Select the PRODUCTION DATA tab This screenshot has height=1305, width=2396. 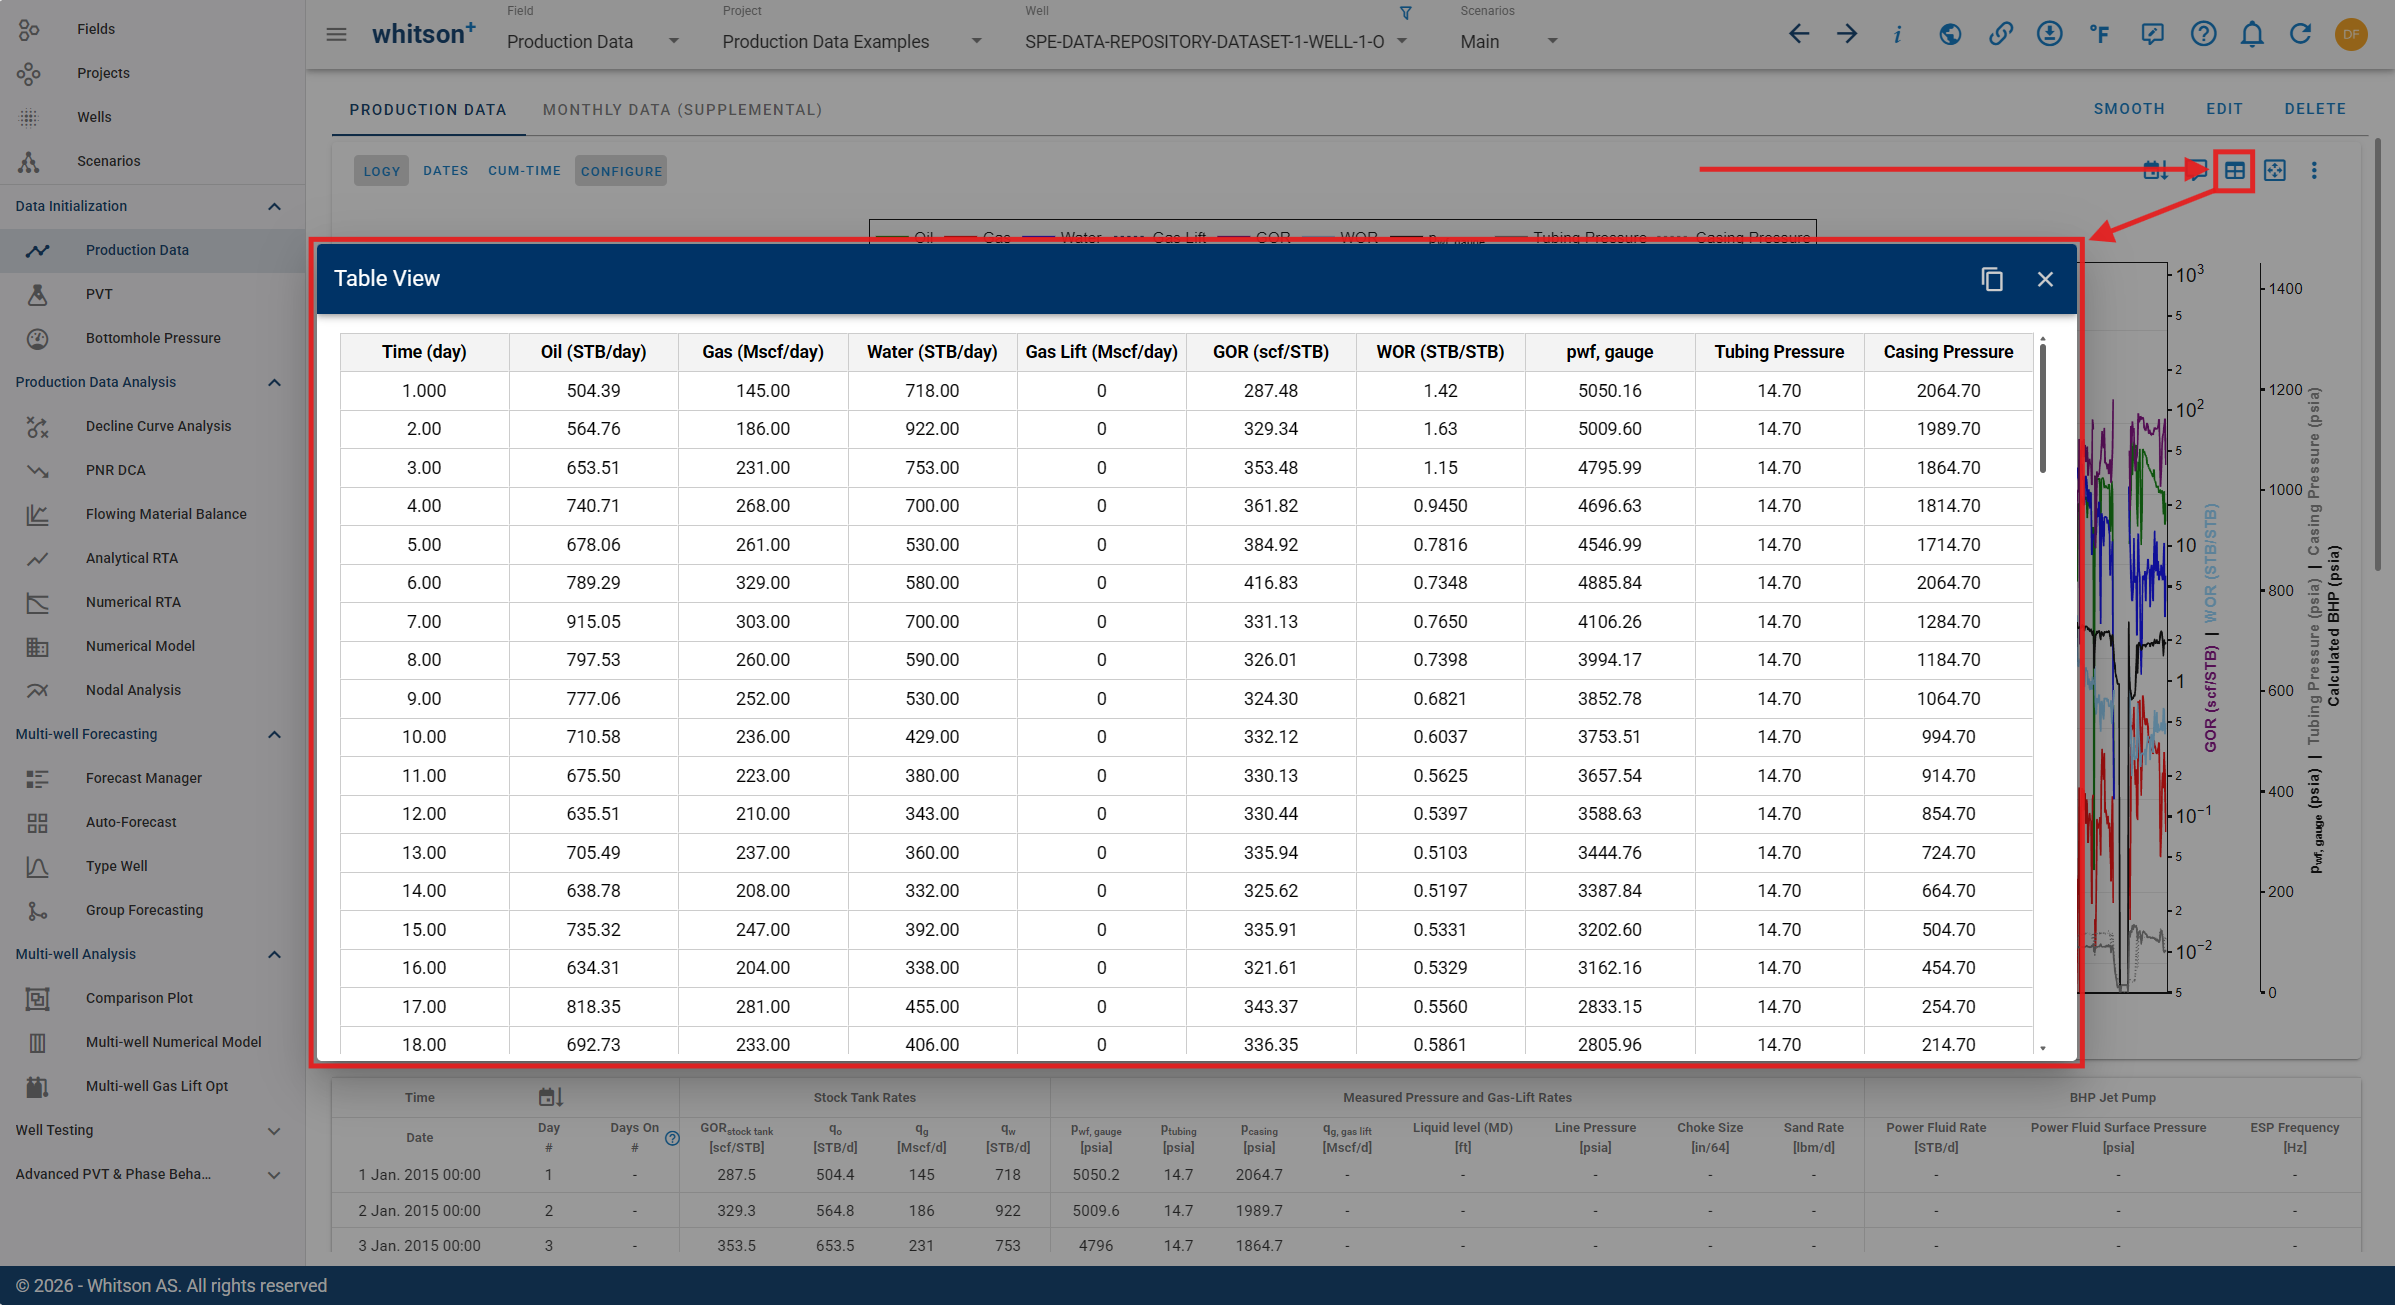click(x=428, y=110)
